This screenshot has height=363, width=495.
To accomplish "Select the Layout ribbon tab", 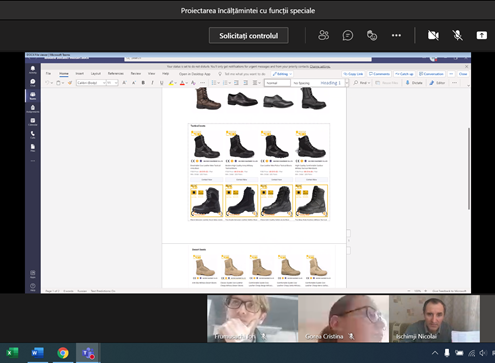I will click(x=96, y=74).
